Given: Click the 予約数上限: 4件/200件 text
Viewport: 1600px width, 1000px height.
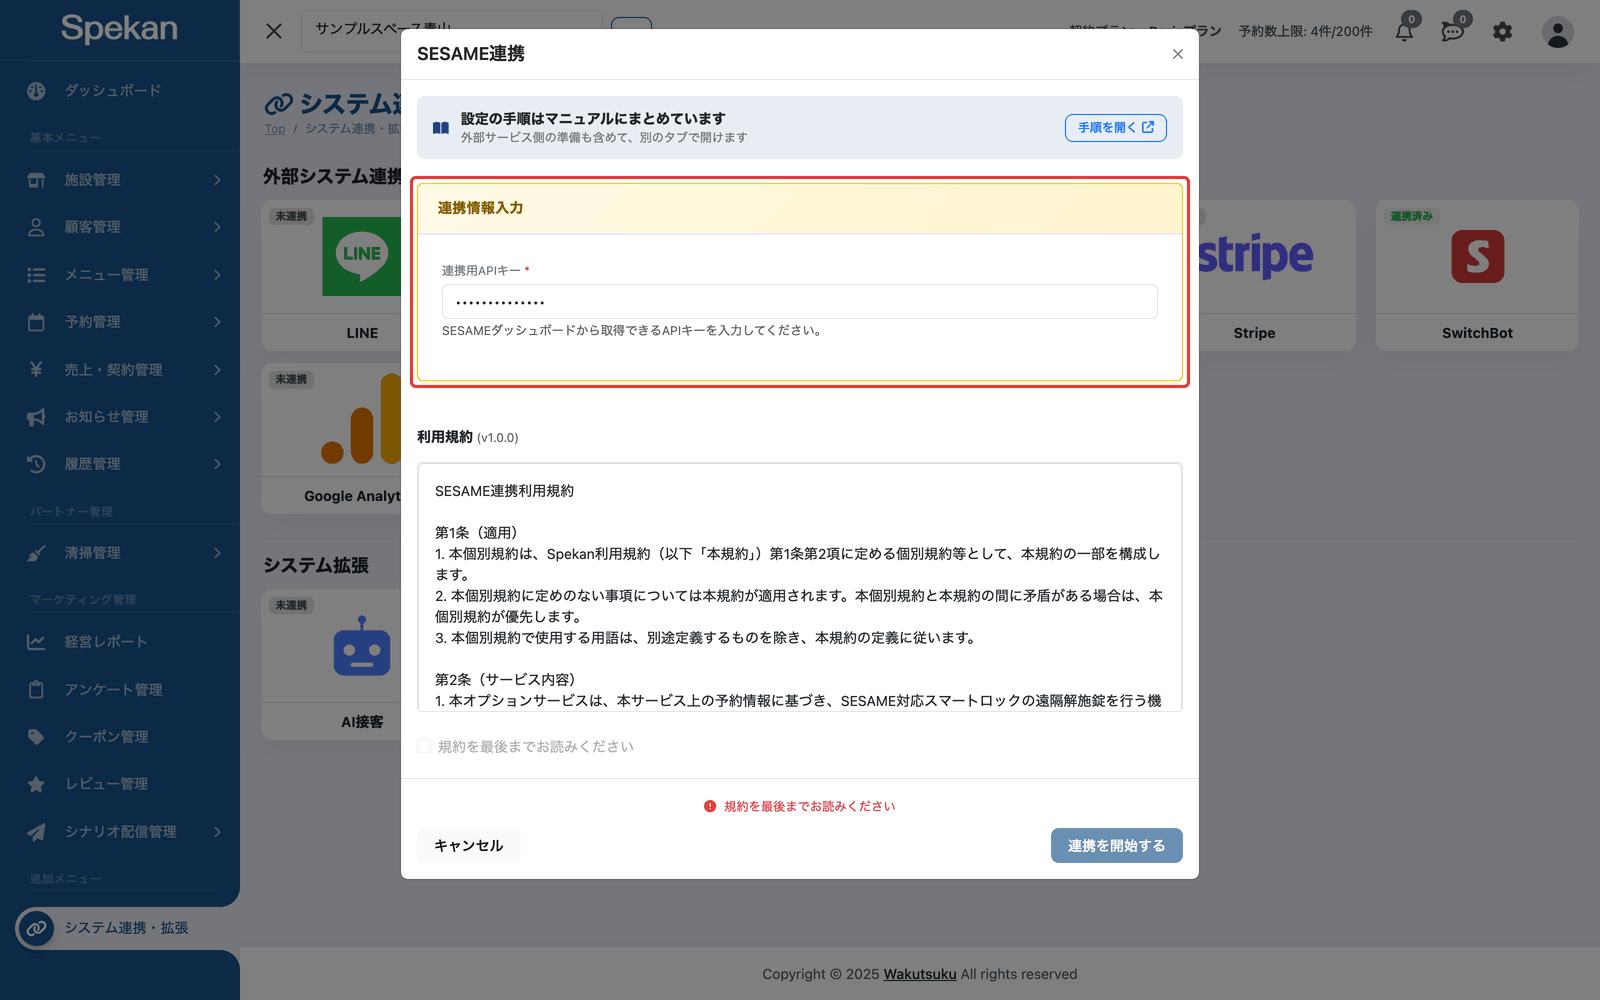Looking at the screenshot, I should click(x=1305, y=32).
